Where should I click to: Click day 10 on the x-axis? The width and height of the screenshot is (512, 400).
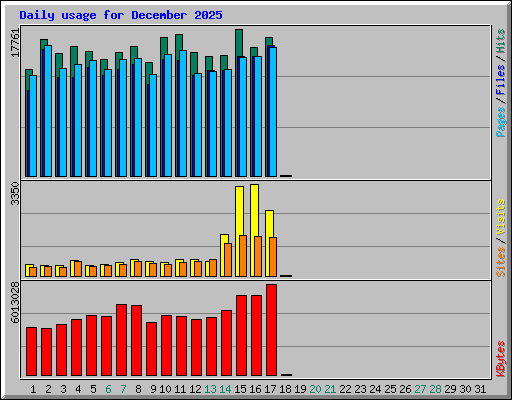[x=165, y=389]
